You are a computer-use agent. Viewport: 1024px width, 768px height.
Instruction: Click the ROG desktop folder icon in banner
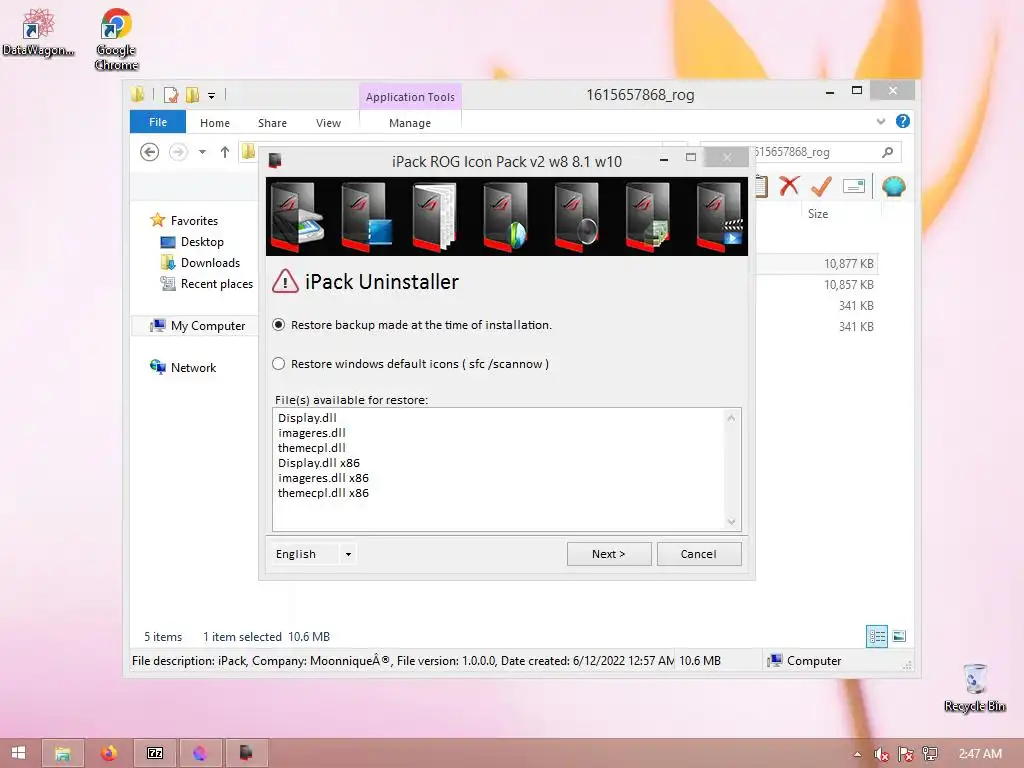coord(366,216)
